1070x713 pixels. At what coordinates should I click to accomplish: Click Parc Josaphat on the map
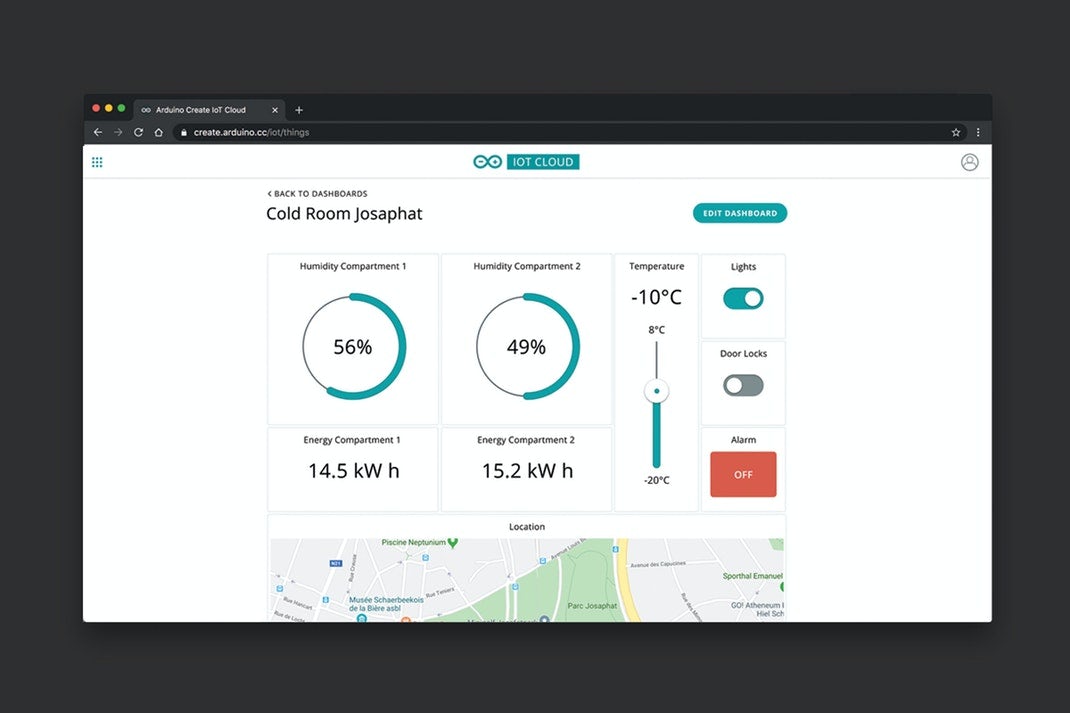point(592,606)
